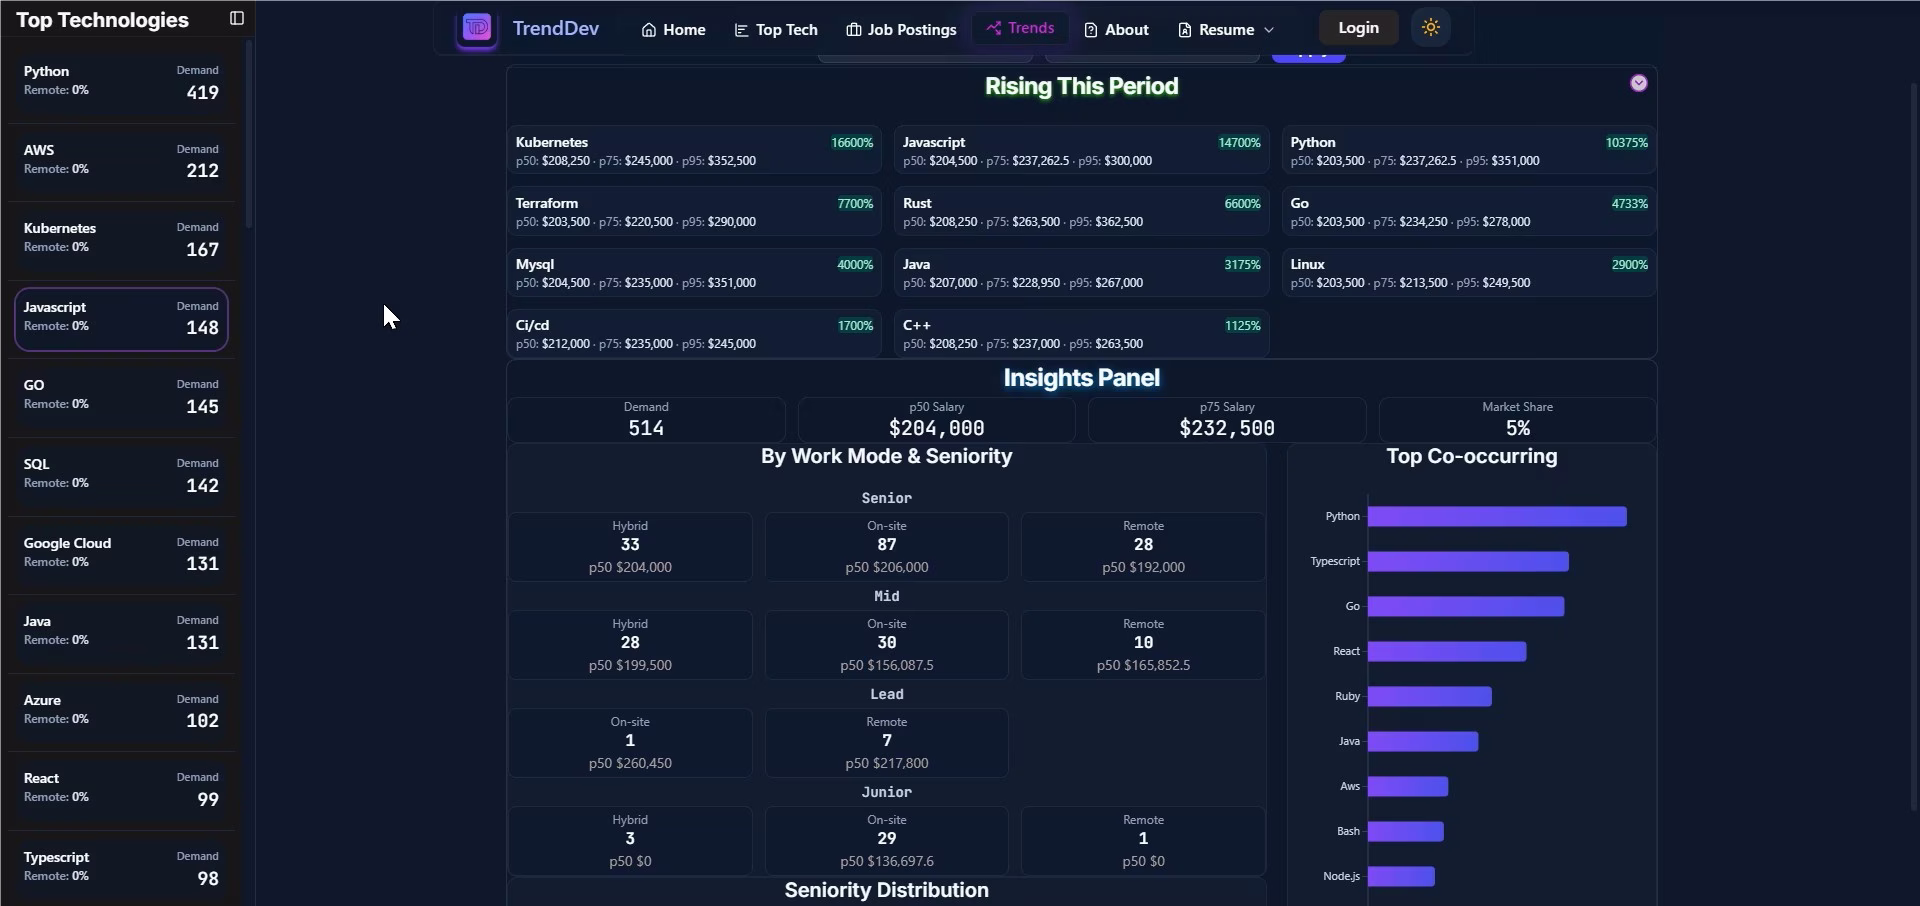
Task: Click the sidebar vertical scrollbar
Action: [x=248, y=135]
